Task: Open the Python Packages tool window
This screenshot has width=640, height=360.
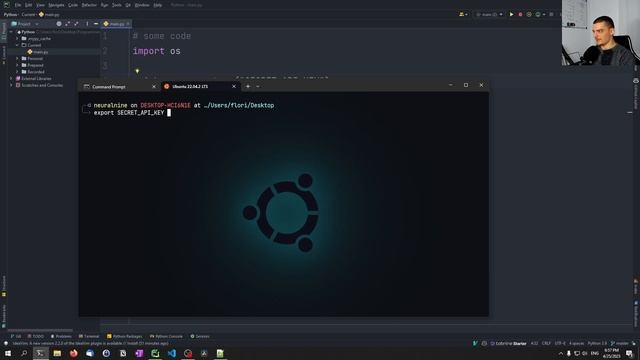Action: (x=124, y=336)
